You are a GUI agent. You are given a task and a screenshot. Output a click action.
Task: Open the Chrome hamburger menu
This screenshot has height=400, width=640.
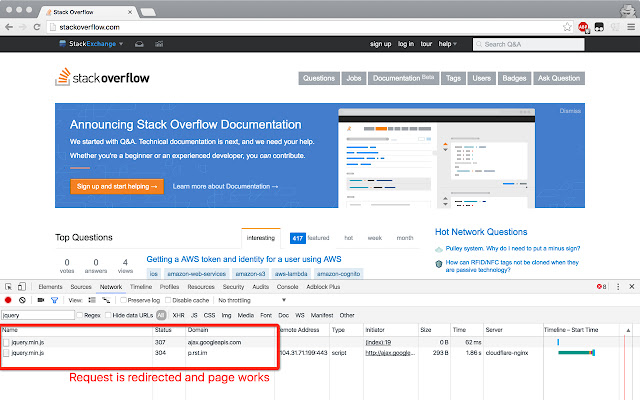(631, 27)
